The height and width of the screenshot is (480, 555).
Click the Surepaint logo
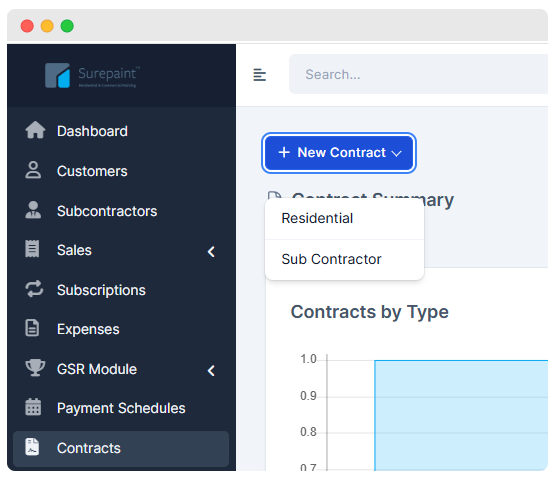click(92, 75)
